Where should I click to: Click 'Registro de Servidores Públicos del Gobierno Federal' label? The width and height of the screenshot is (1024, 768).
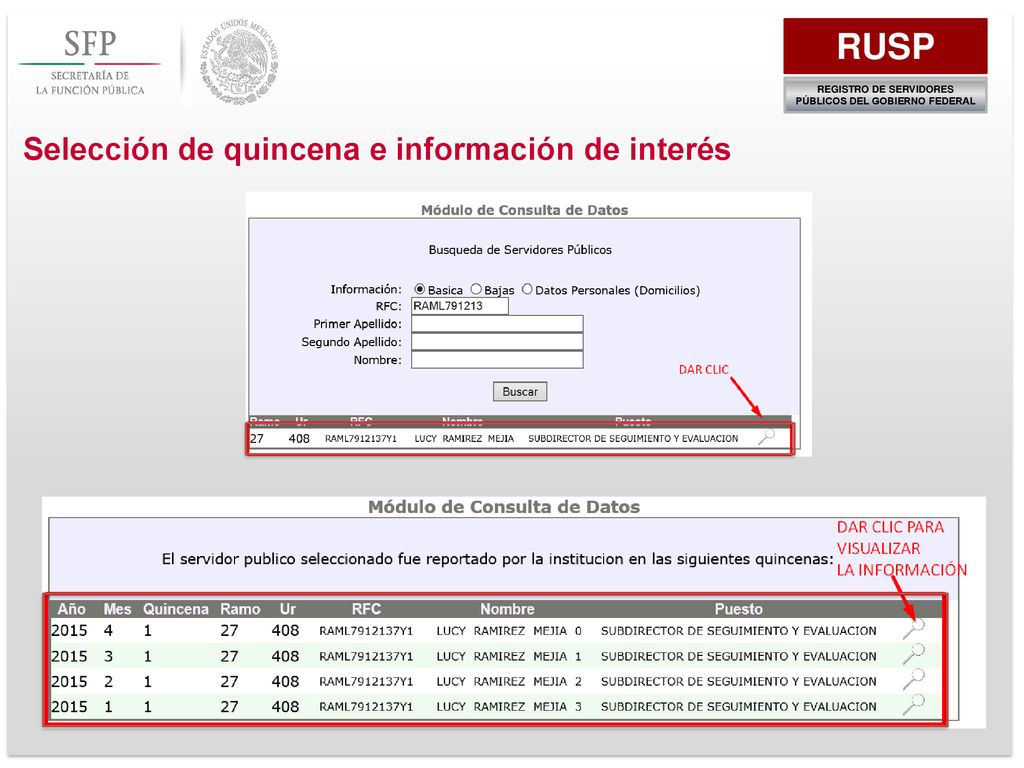(885, 95)
